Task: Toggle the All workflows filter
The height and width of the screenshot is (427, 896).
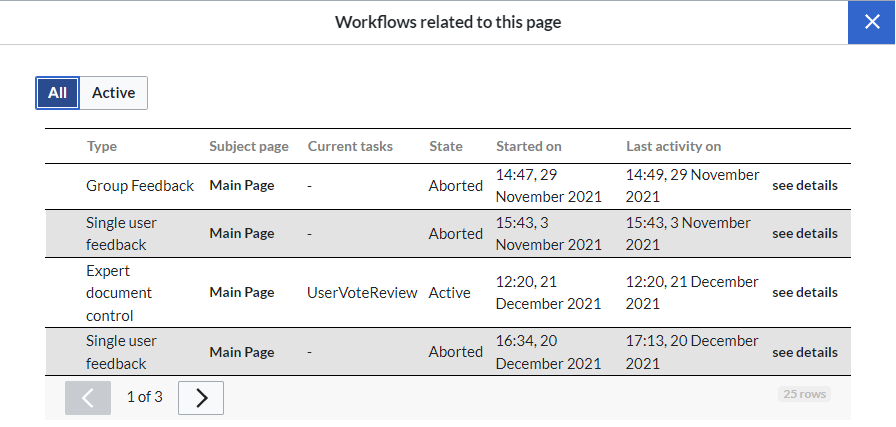Action: pyautogui.click(x=57, y=93)
